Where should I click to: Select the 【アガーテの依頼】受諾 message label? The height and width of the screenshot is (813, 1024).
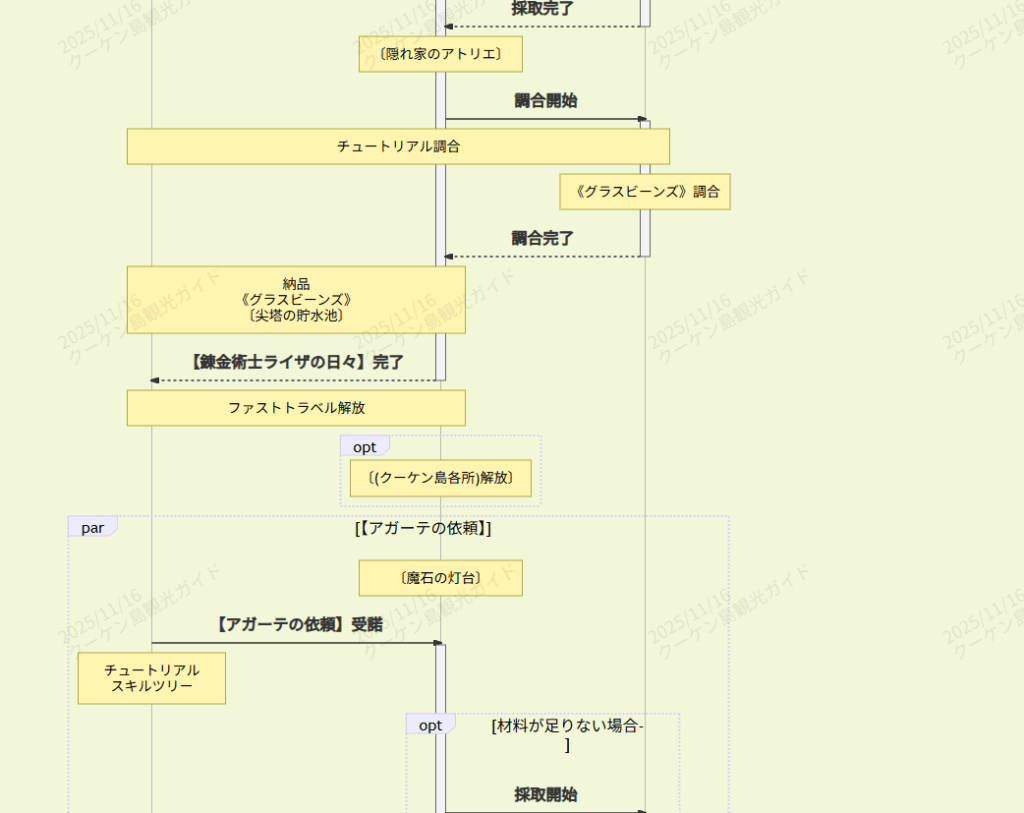[x=298, y=624]
